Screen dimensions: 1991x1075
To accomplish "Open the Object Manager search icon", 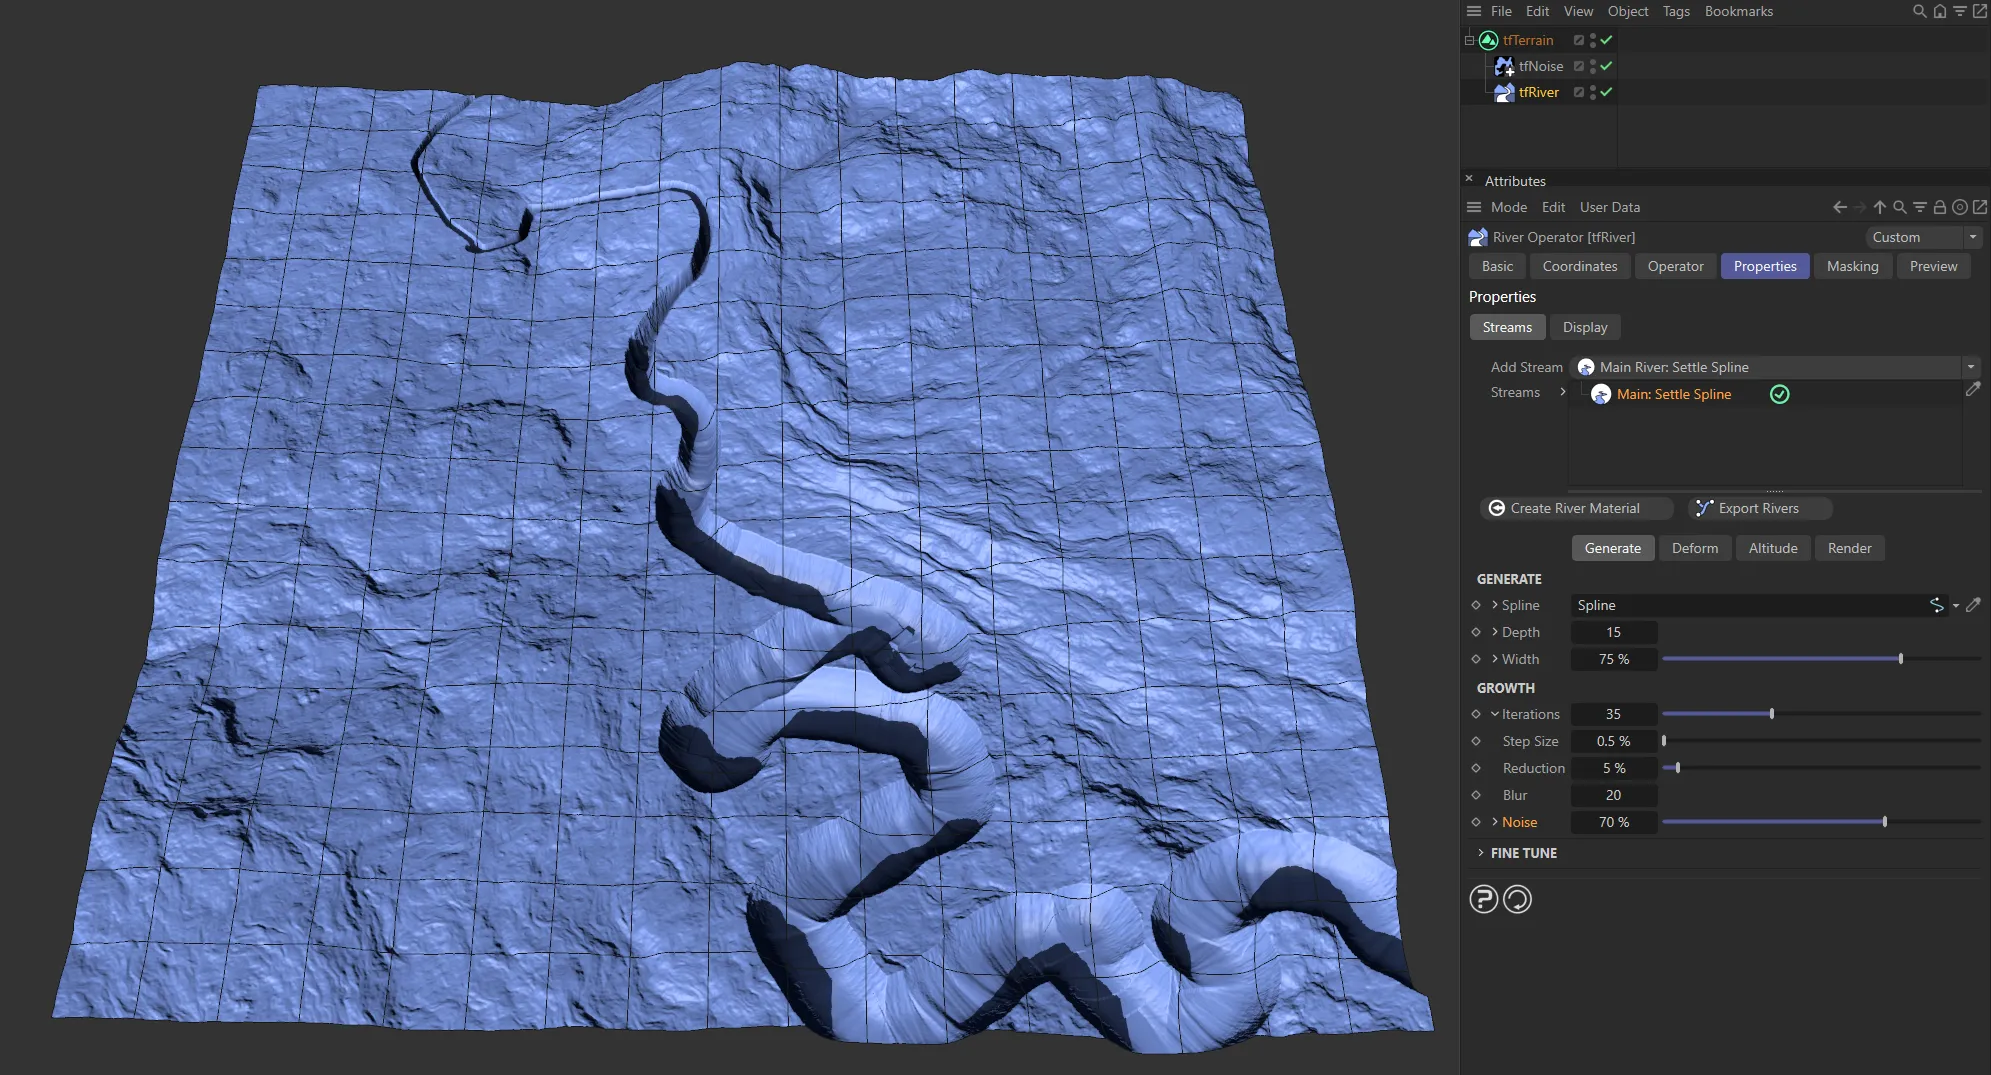I will [1918, 11].
